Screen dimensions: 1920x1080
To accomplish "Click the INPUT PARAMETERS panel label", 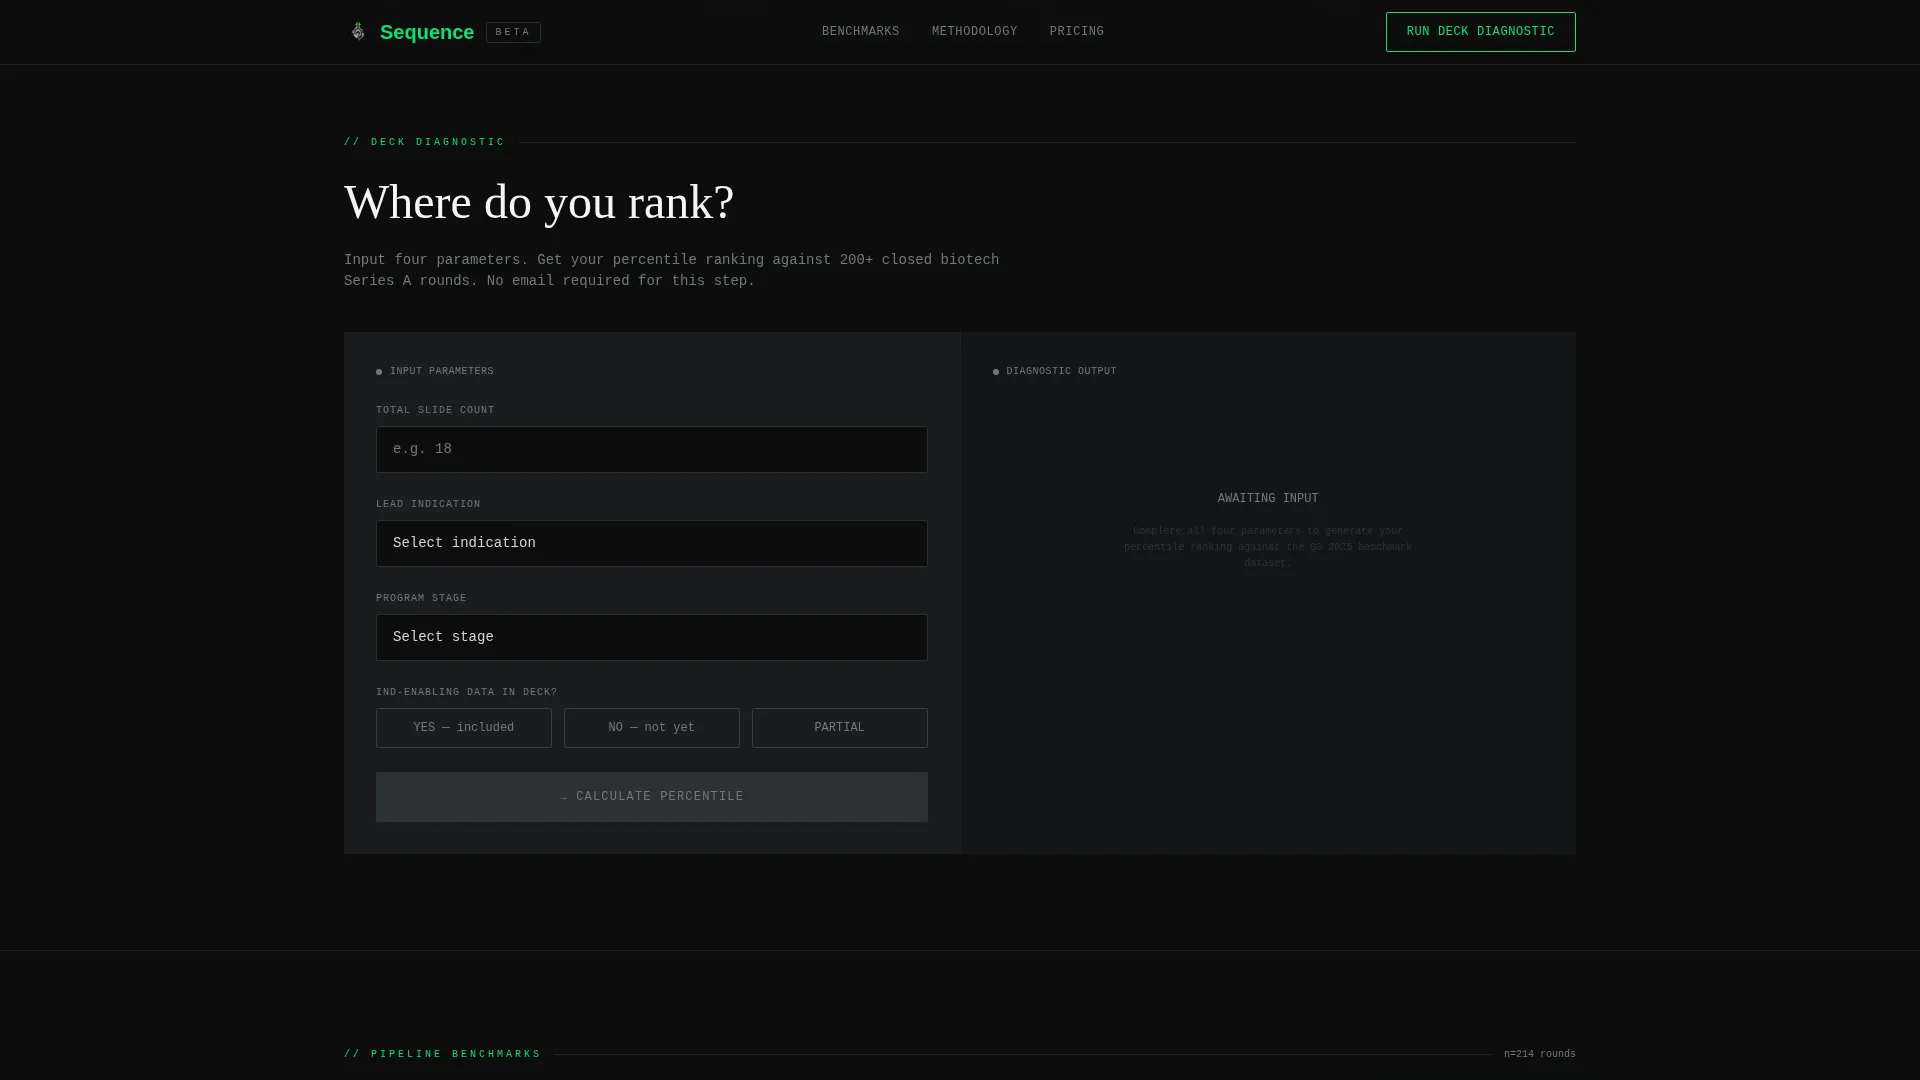I will 442,371.
